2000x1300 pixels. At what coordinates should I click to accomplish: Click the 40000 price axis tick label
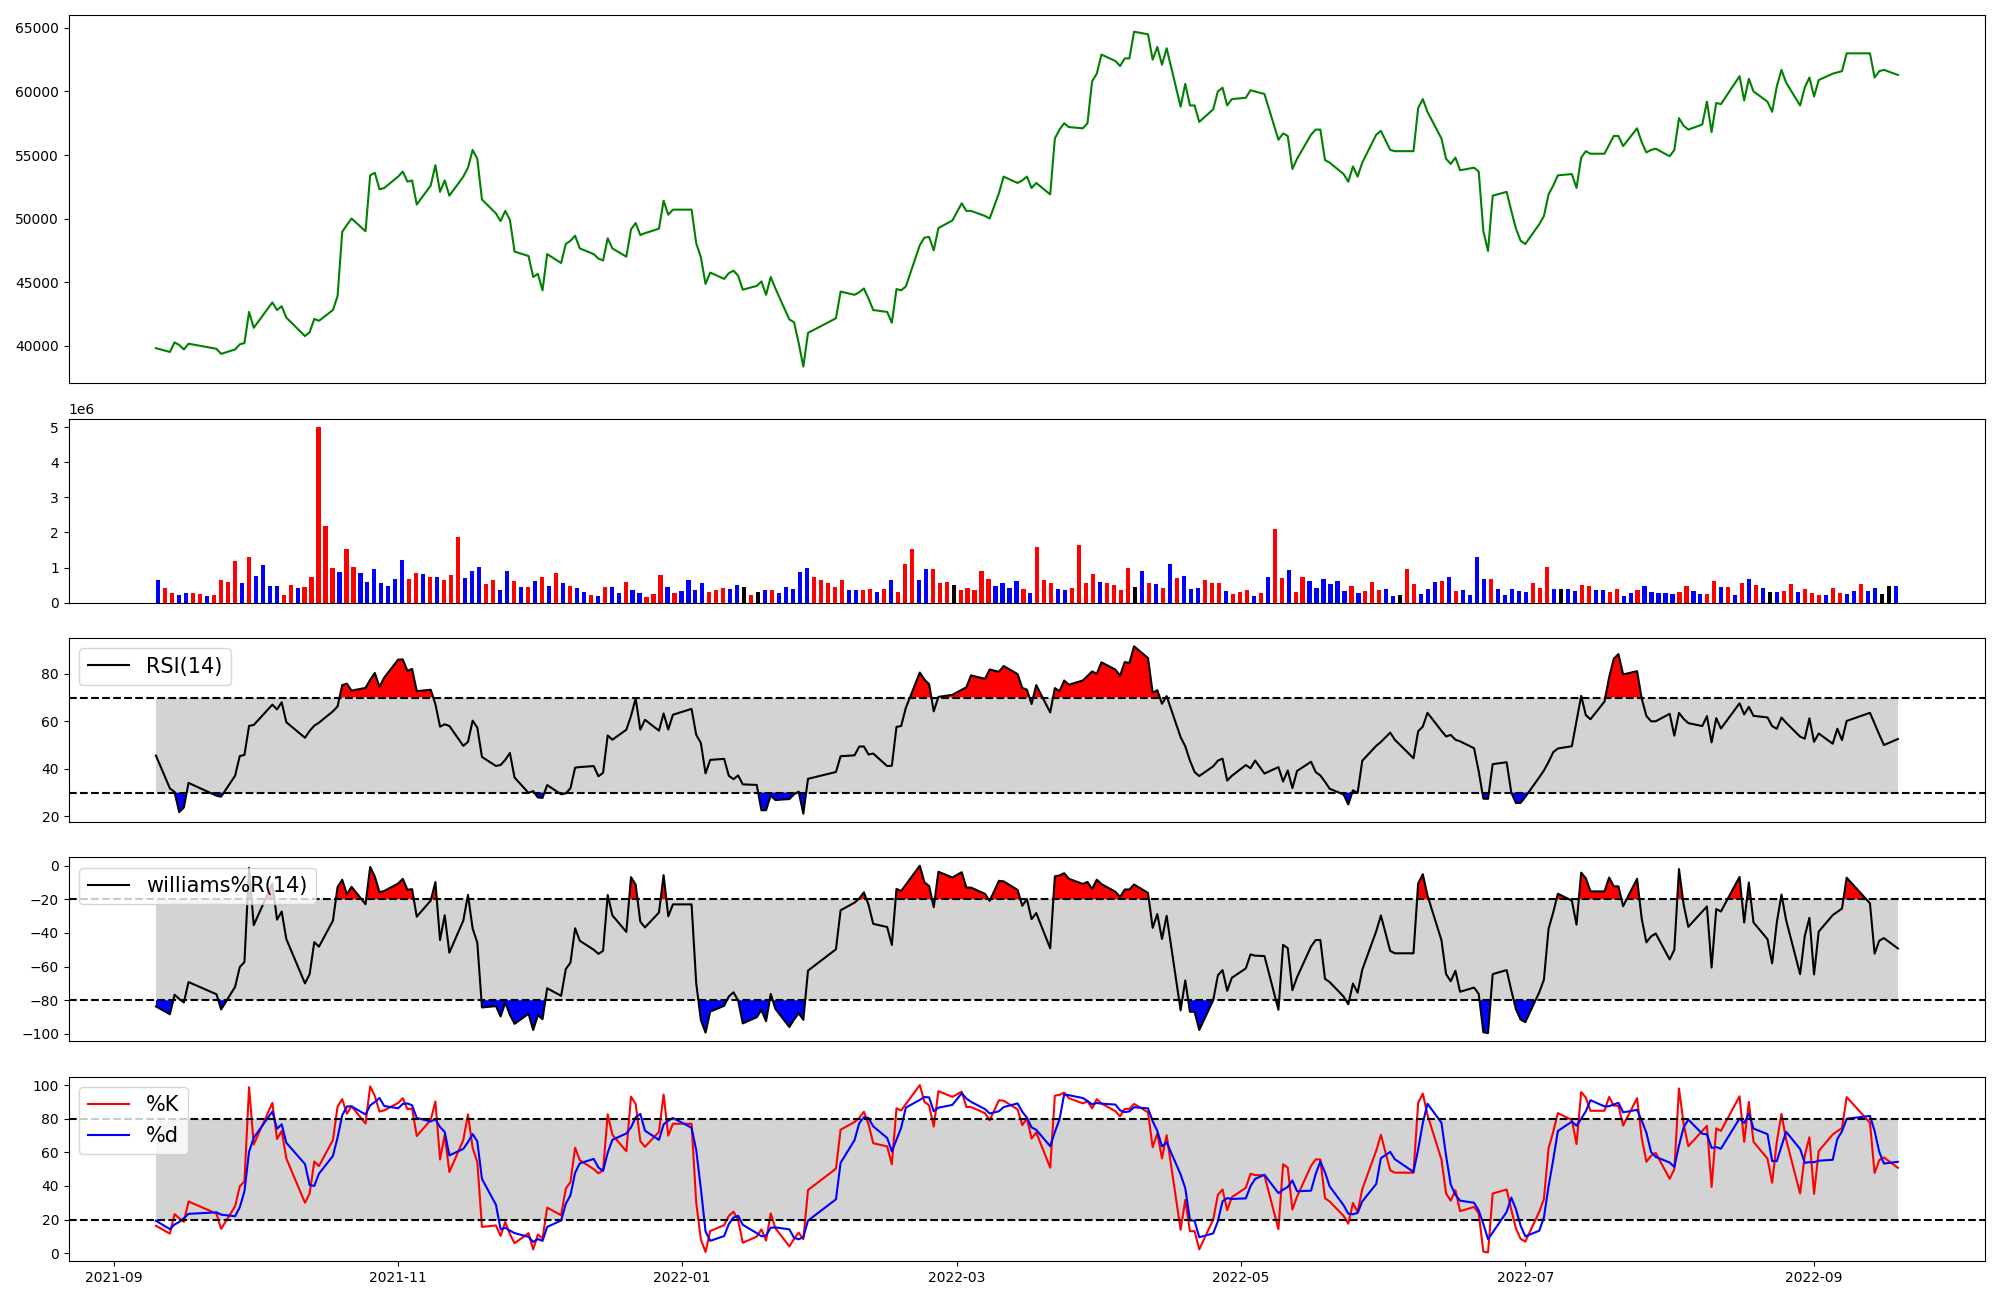[x=36, y=347]
